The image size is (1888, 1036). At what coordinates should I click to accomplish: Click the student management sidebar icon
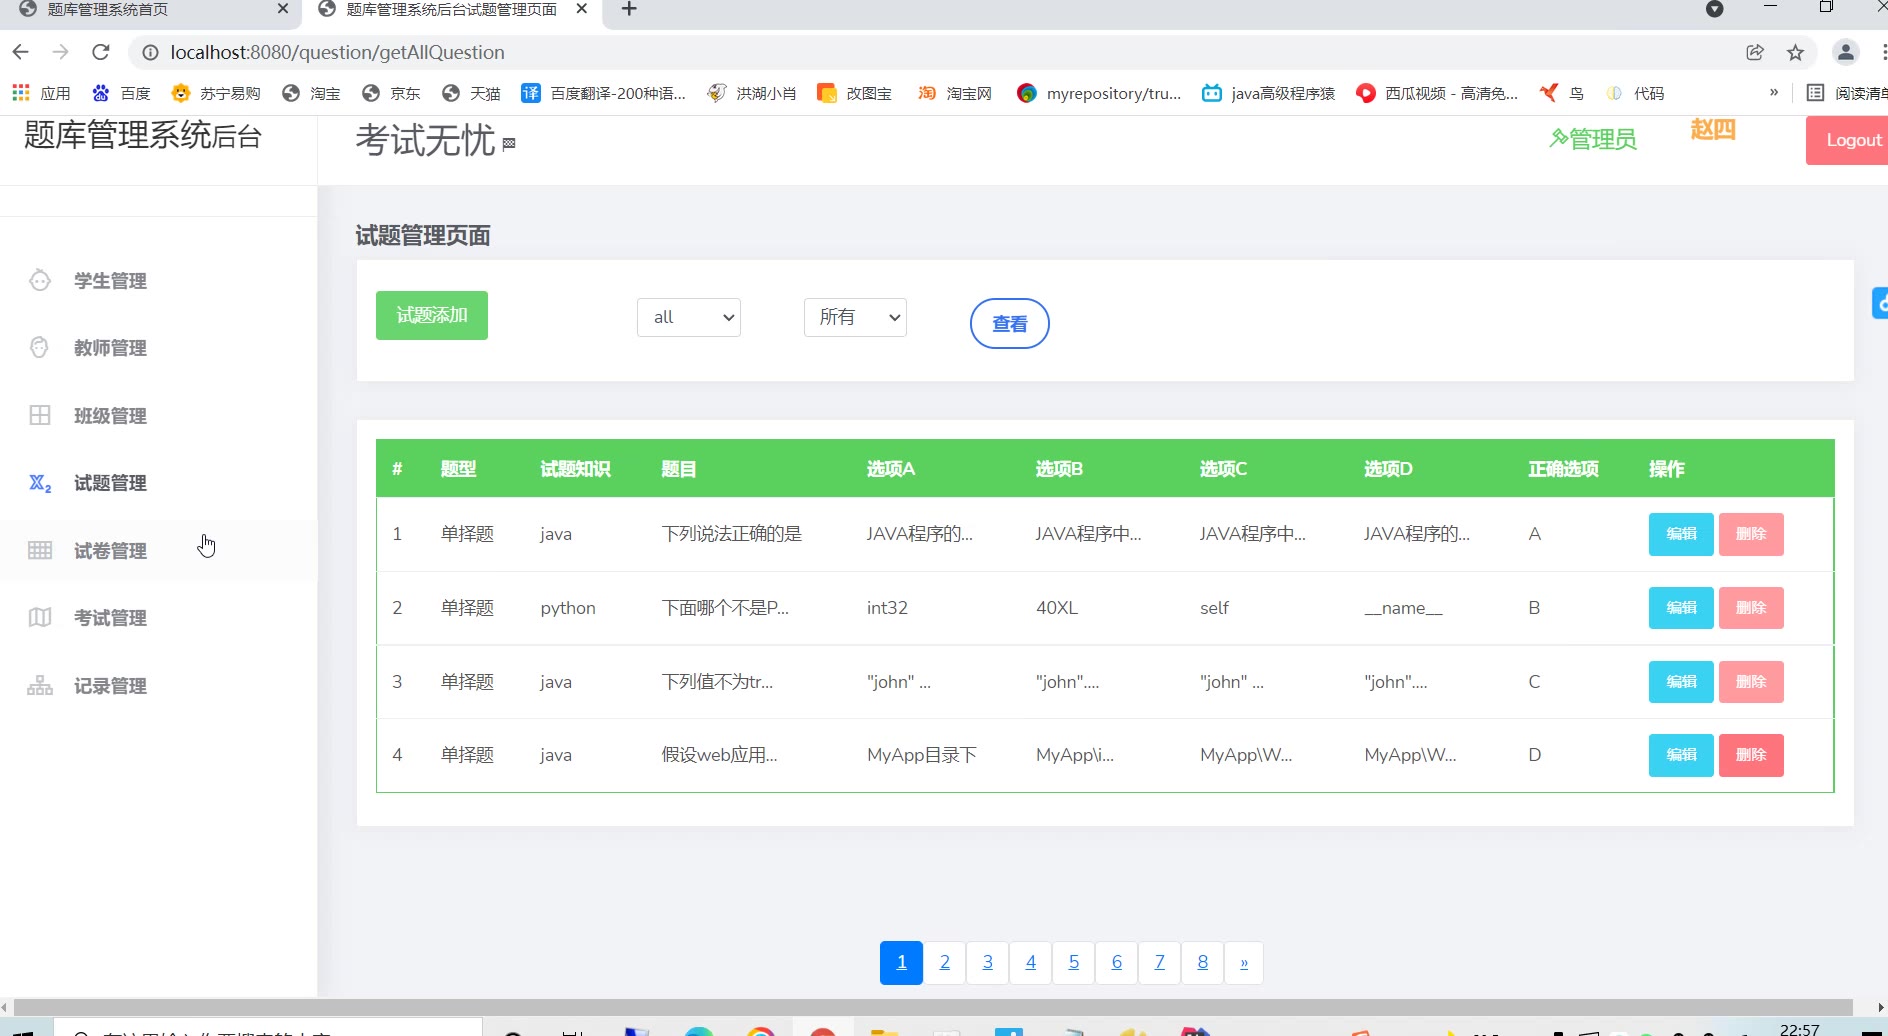pyautogui.click(x=40, y=281)
